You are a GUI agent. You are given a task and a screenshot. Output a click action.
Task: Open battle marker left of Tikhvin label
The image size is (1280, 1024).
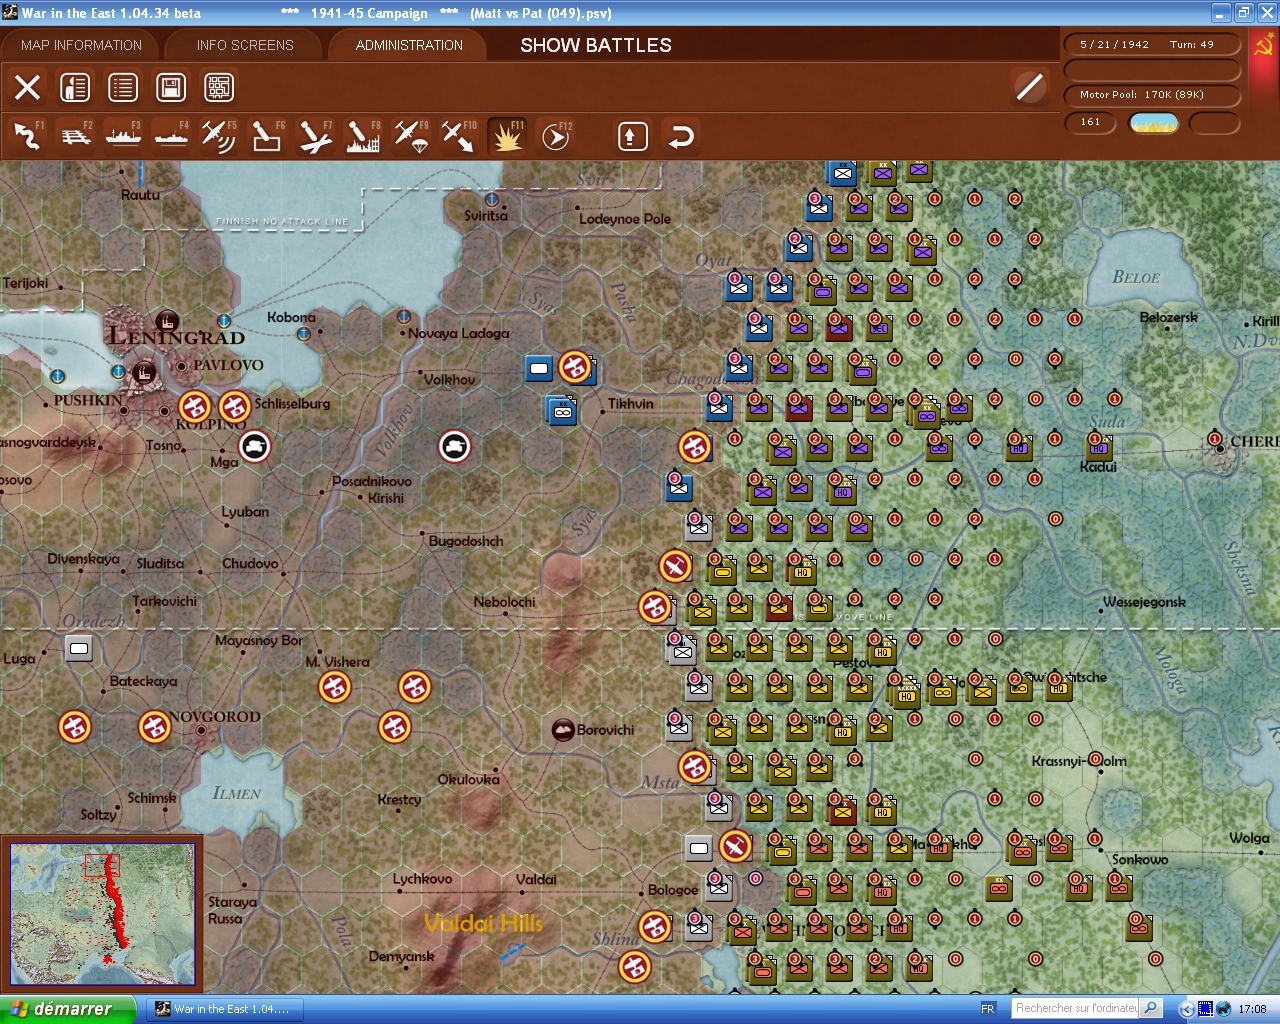point(575,367)
